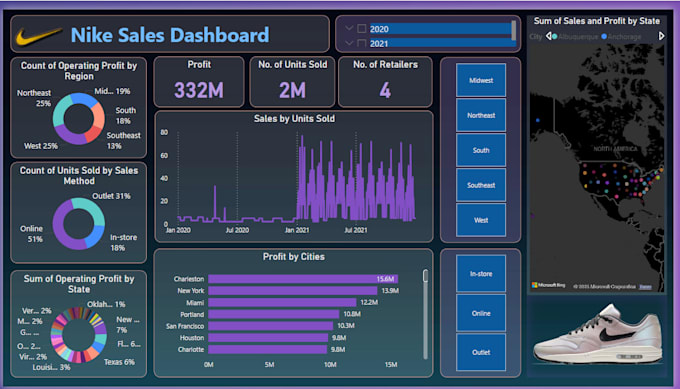Click the Microsoft Bing logo
The width and height of the screenshot is (680, 389).
click(548, 285)
